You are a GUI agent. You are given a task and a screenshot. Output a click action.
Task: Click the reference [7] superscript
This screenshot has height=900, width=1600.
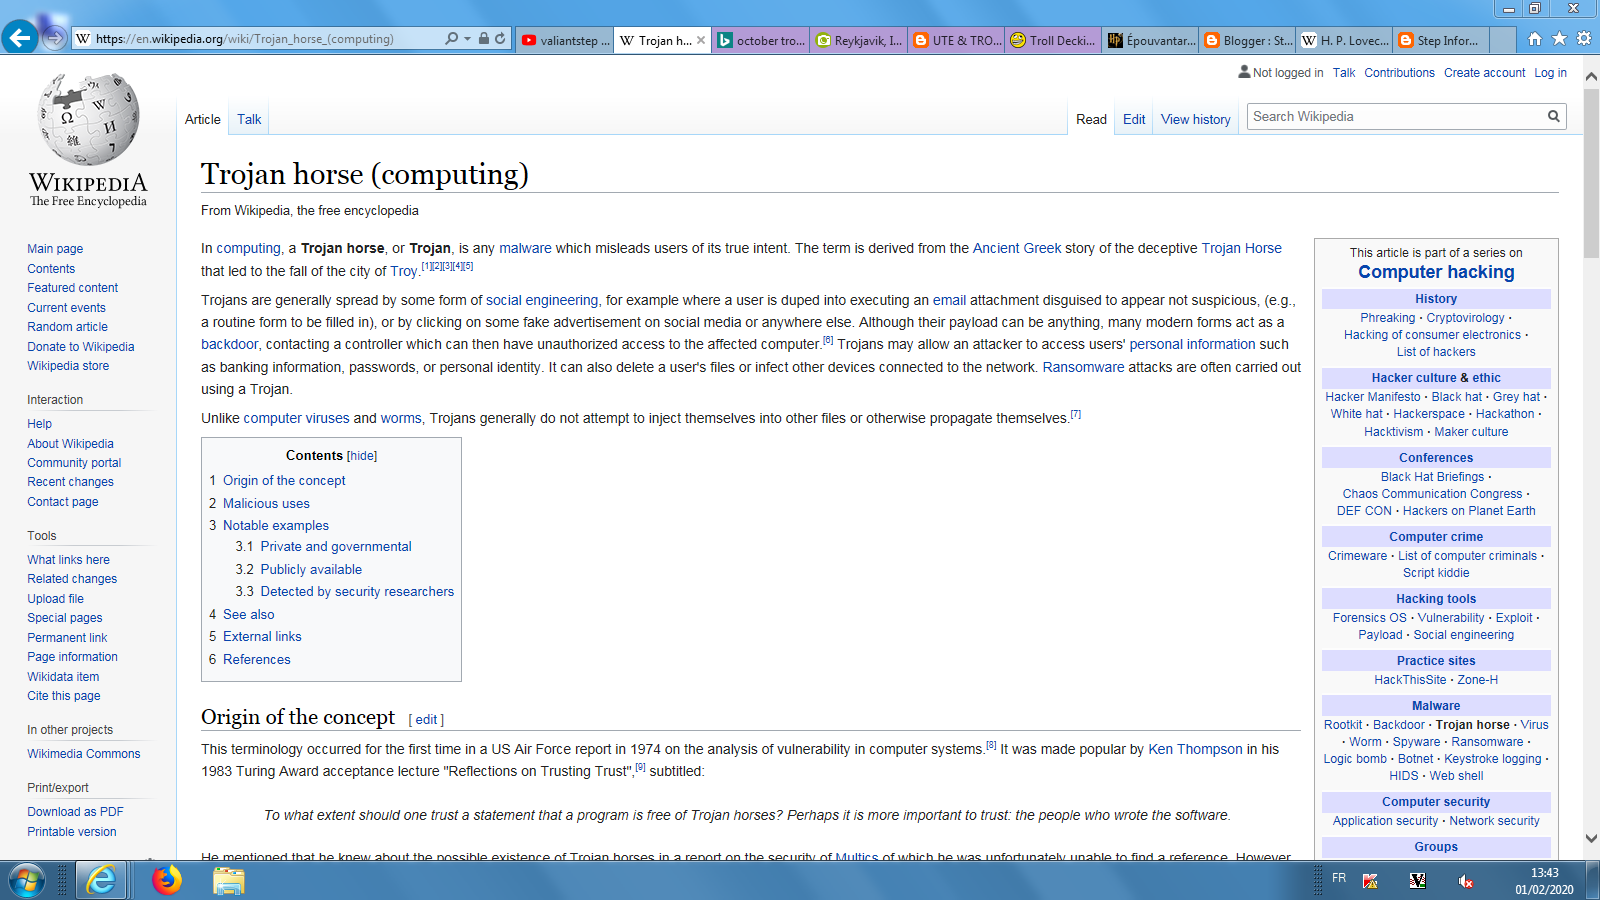click(x=1076, y=414)
